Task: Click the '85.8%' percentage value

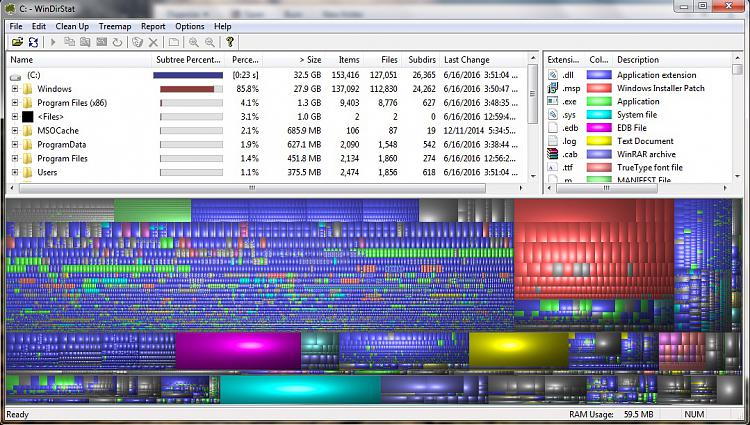Action: (247, 89)
